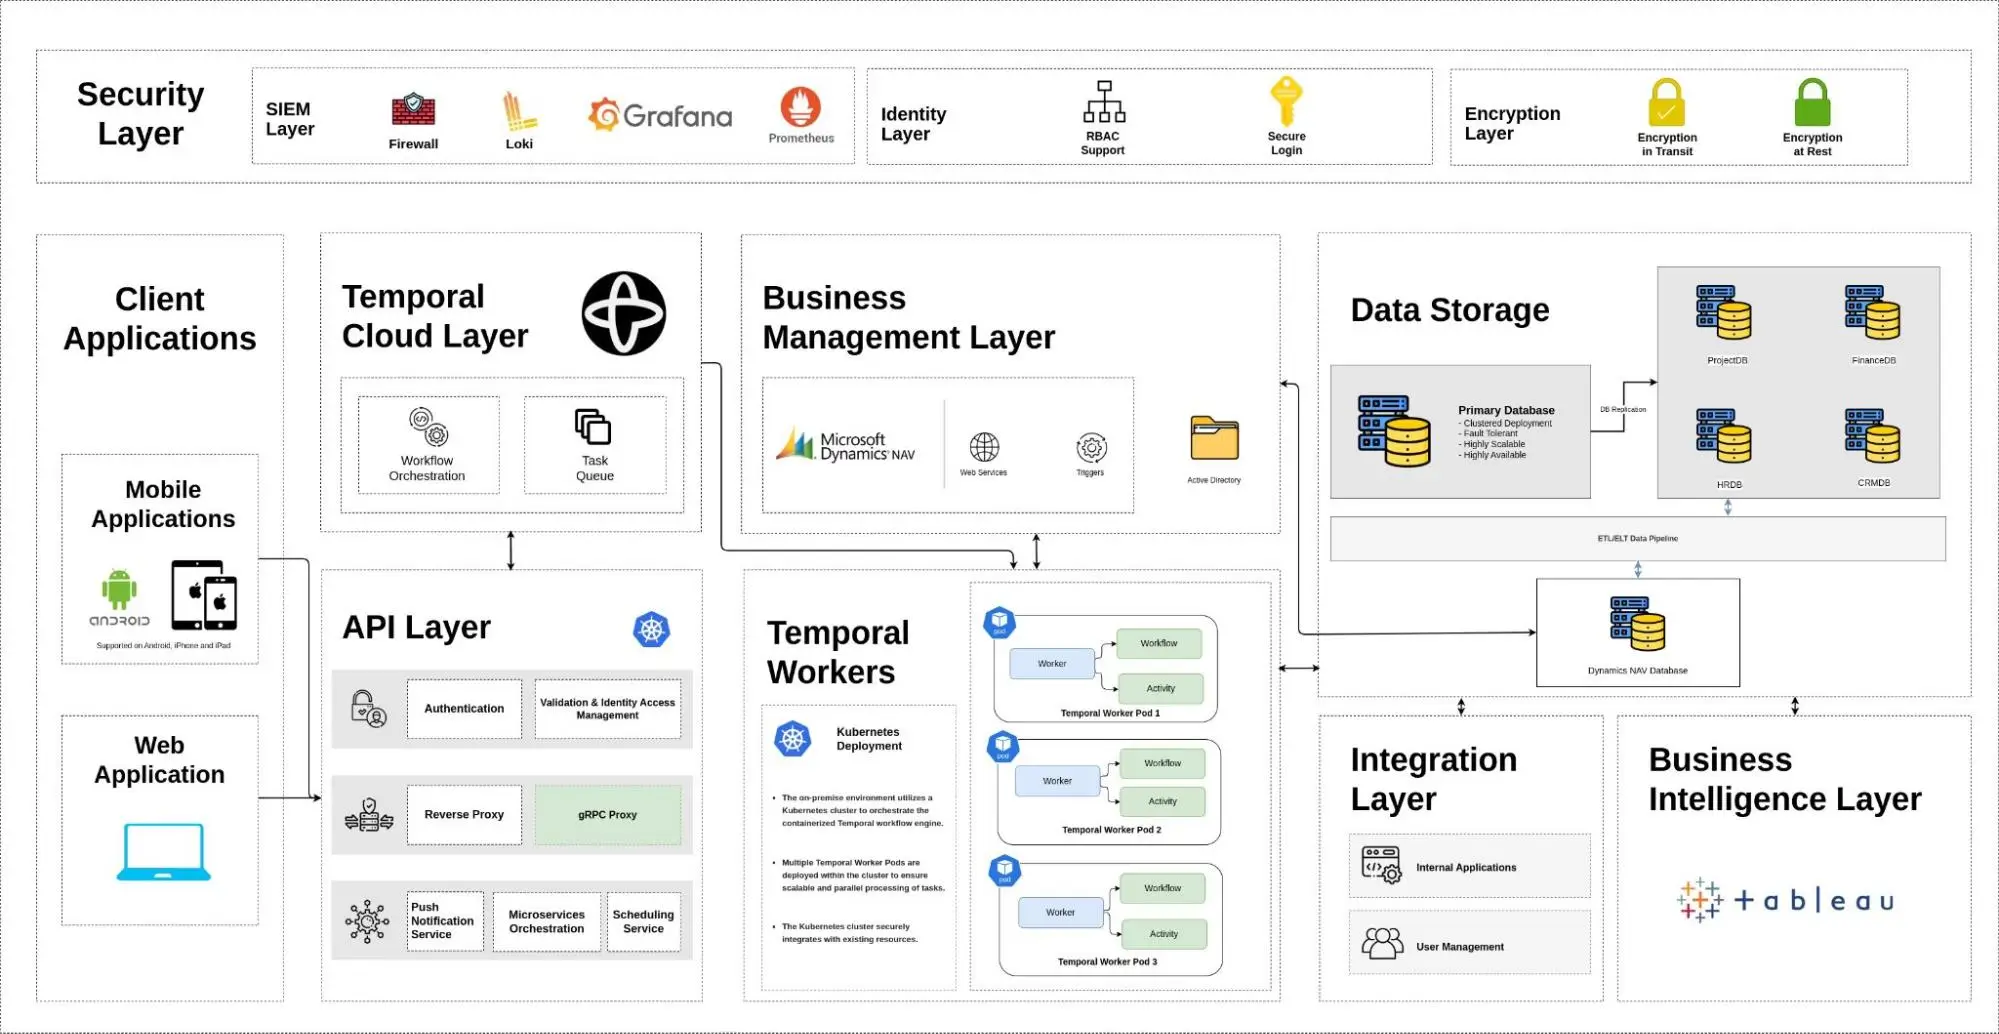
Task: Select the Tableau logo
Action: 1785,901
